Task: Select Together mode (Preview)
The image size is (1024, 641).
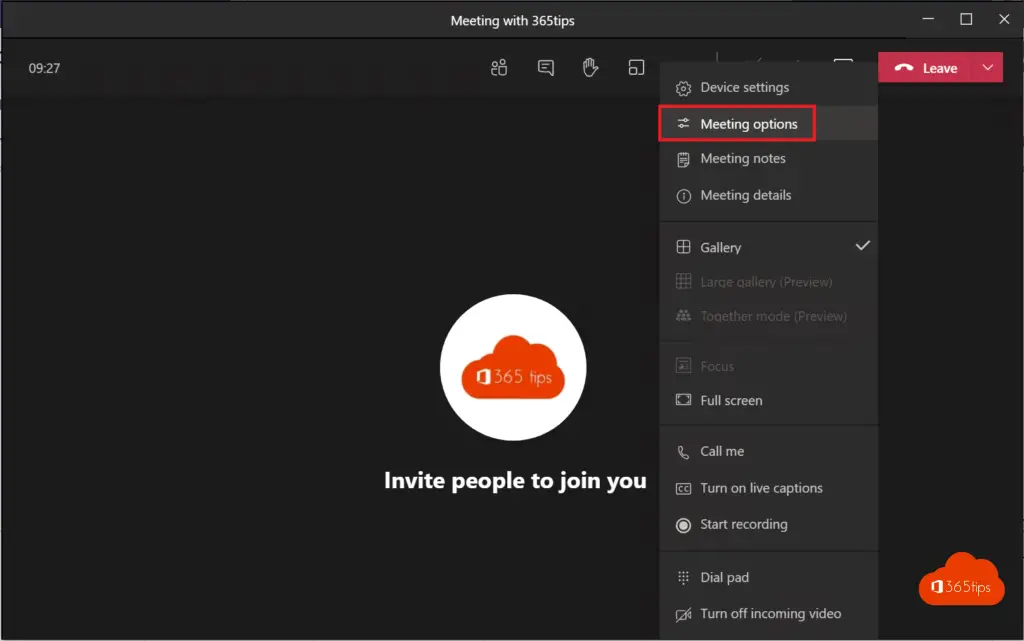Action: (769, 317)
